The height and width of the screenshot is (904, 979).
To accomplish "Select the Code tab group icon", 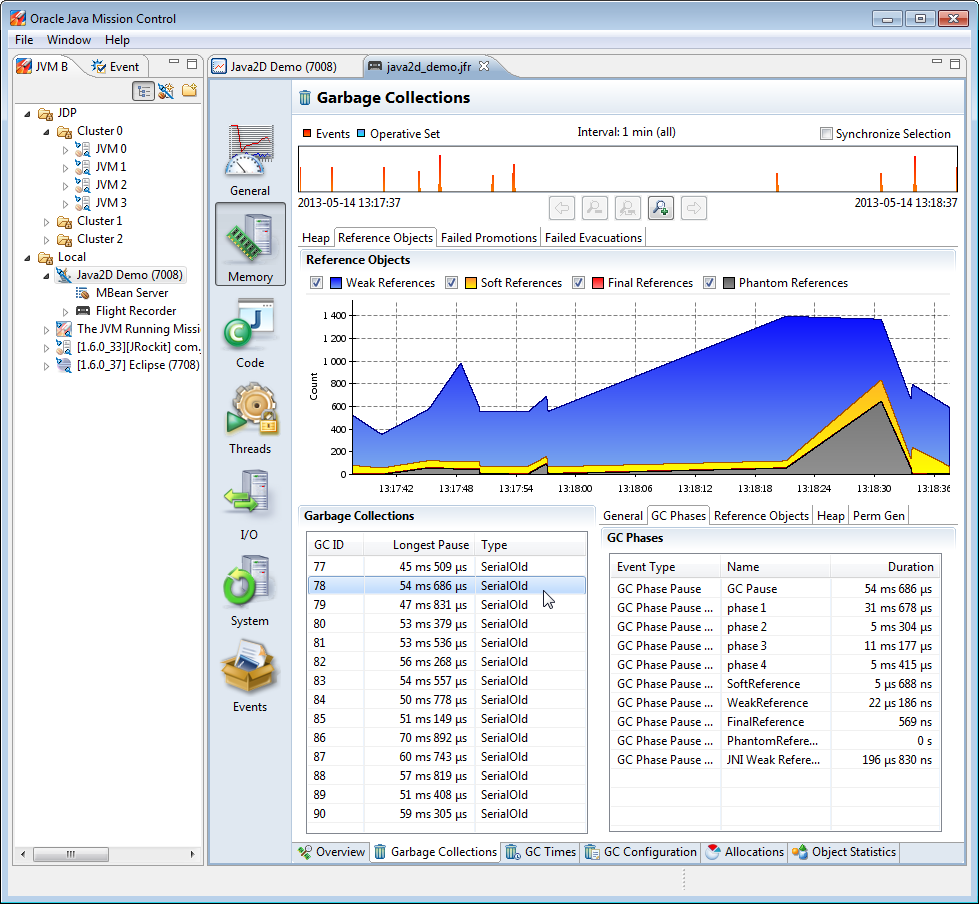I will coord(249,331).
